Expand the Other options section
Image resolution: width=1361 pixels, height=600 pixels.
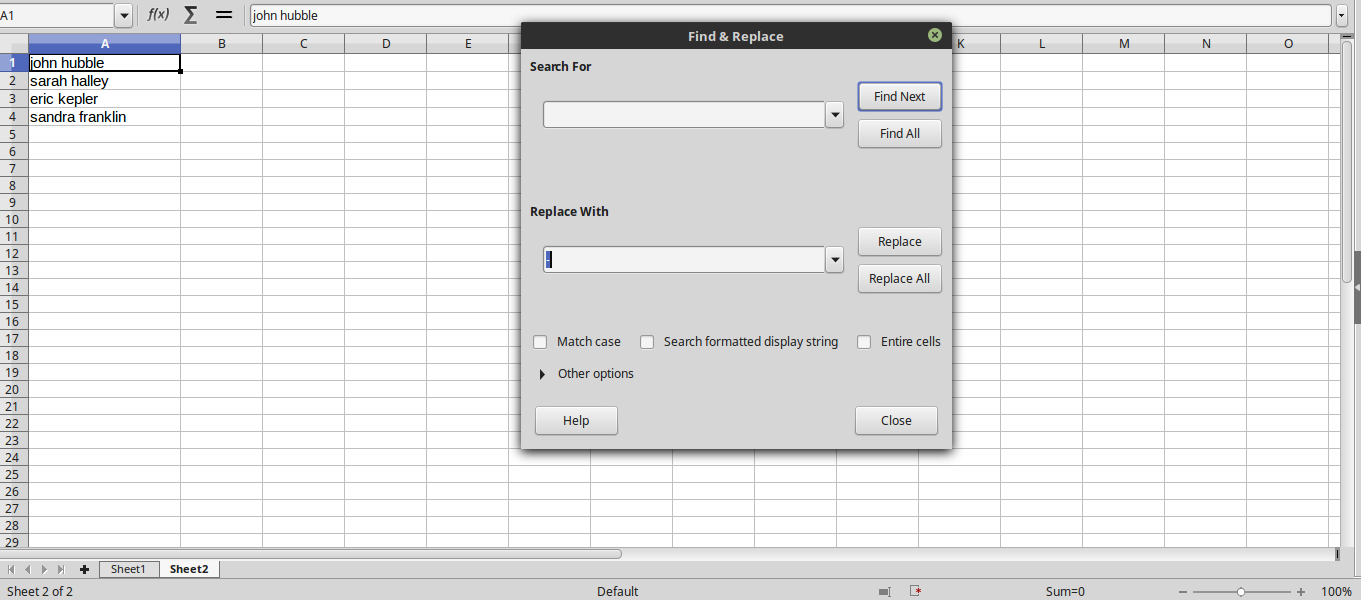pyautogui.click(x=543, y=374)
